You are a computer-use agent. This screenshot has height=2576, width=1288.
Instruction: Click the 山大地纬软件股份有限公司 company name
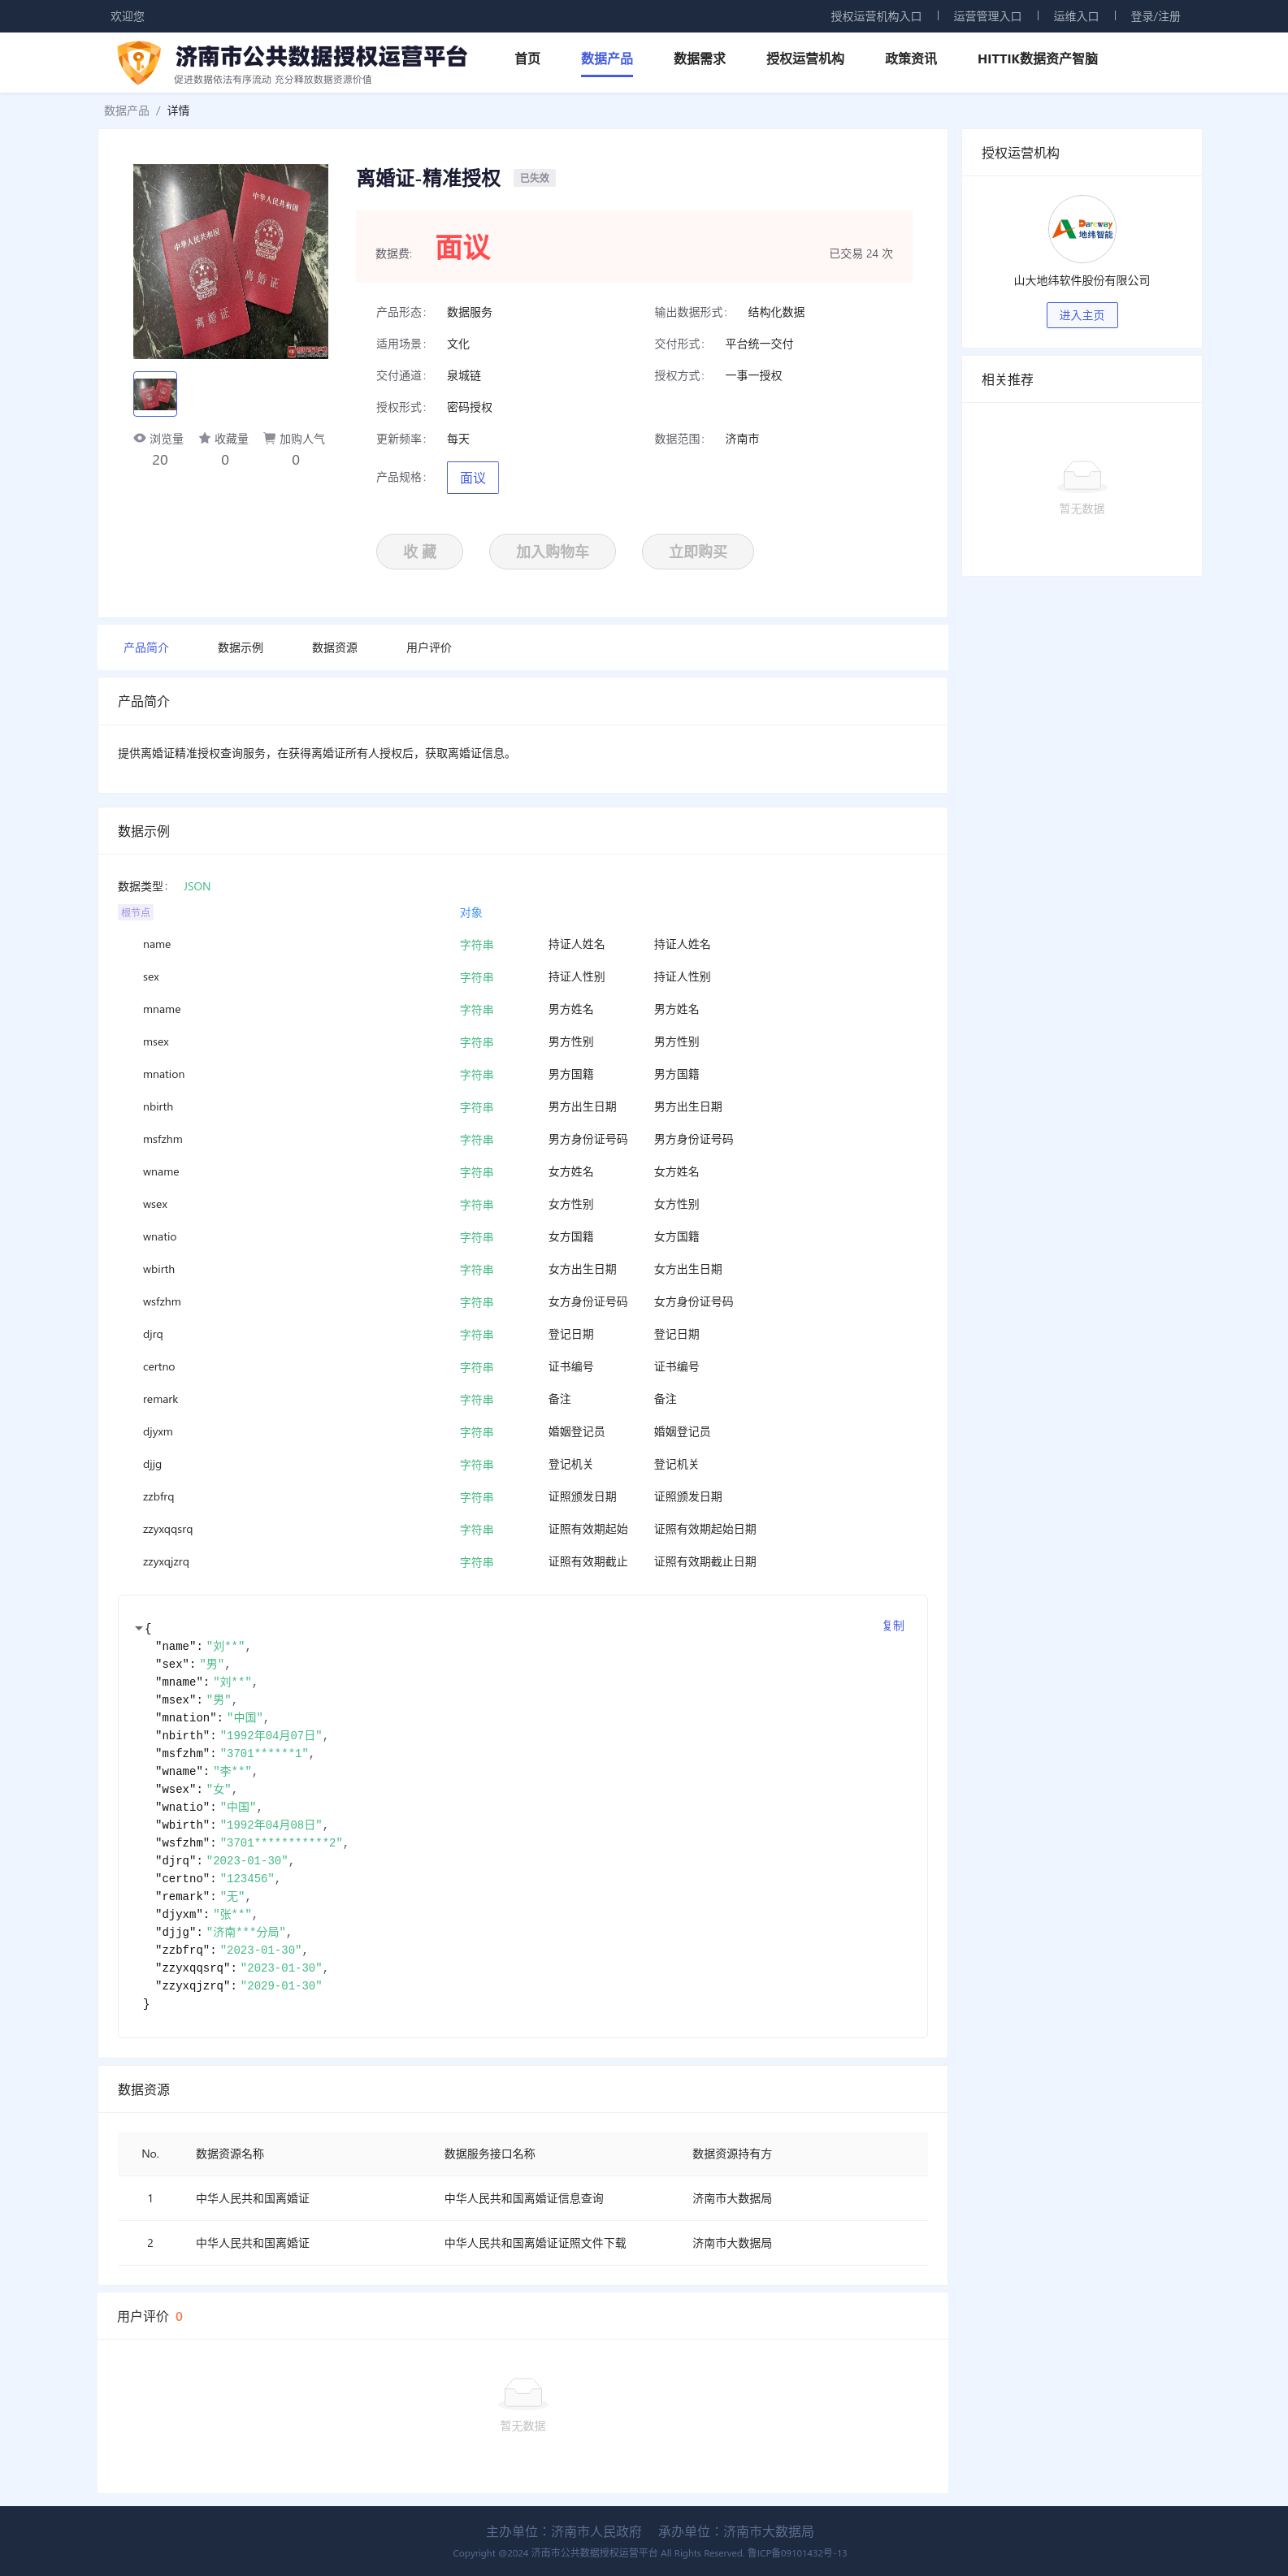[x=1081, y=281]
